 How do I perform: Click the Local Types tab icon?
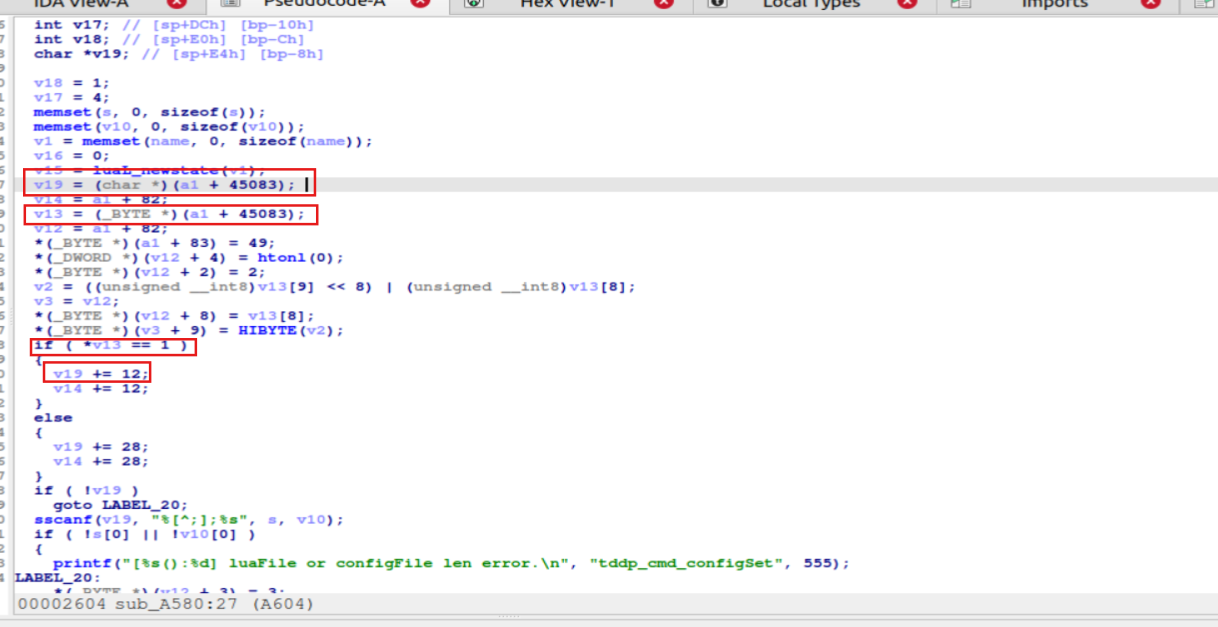(717, 4)
